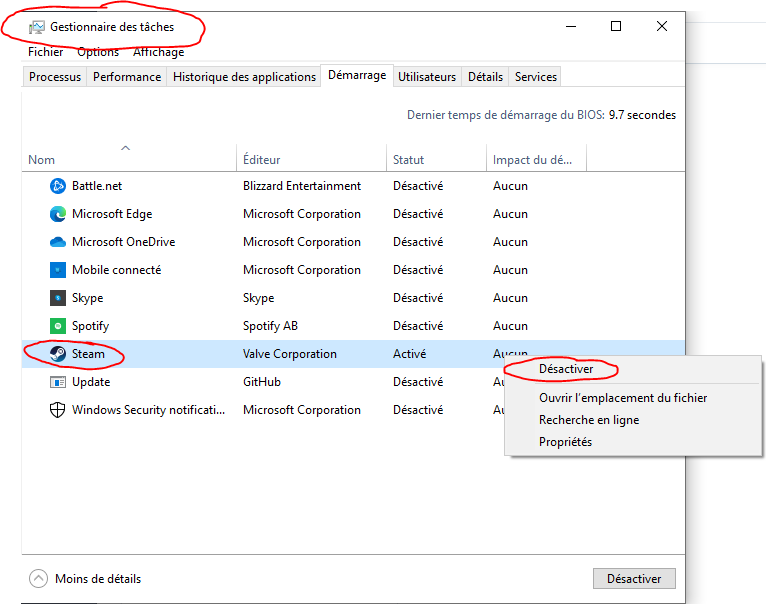Click the GitHub Update icon
Viewport: 766px width, 604px height.
58,382
